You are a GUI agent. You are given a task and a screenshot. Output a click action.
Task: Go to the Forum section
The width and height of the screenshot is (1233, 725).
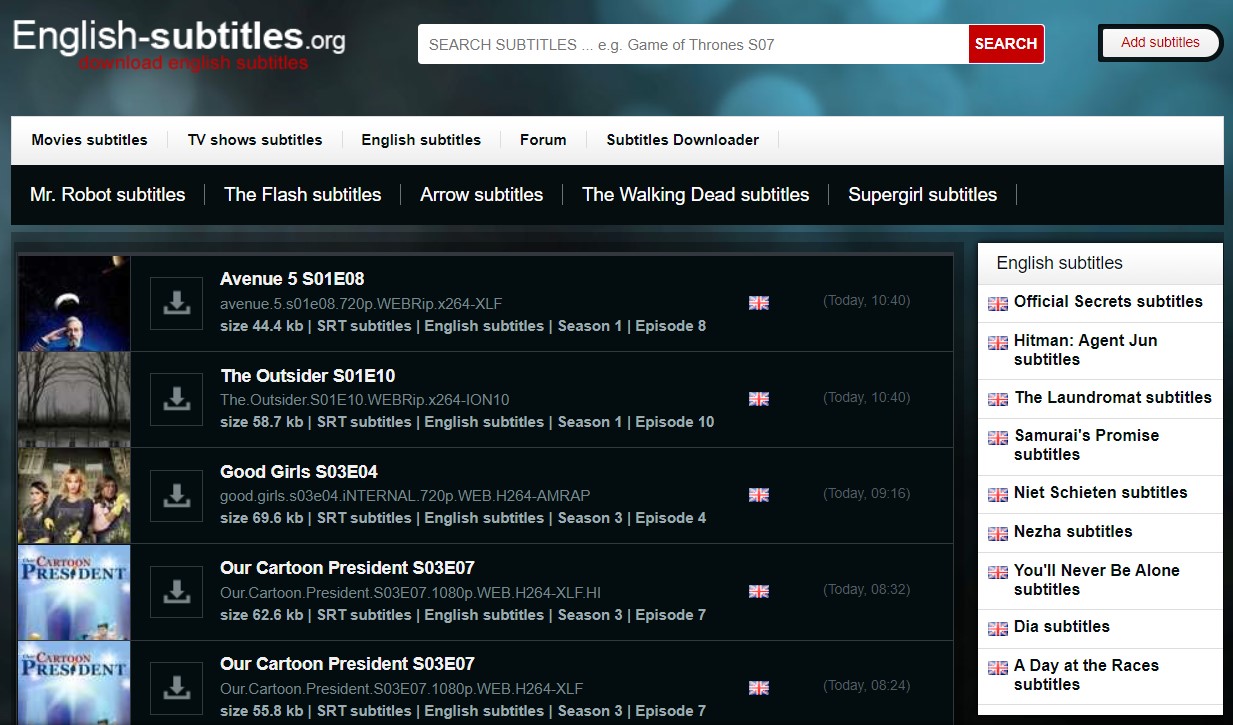click(x=543, y=140)
